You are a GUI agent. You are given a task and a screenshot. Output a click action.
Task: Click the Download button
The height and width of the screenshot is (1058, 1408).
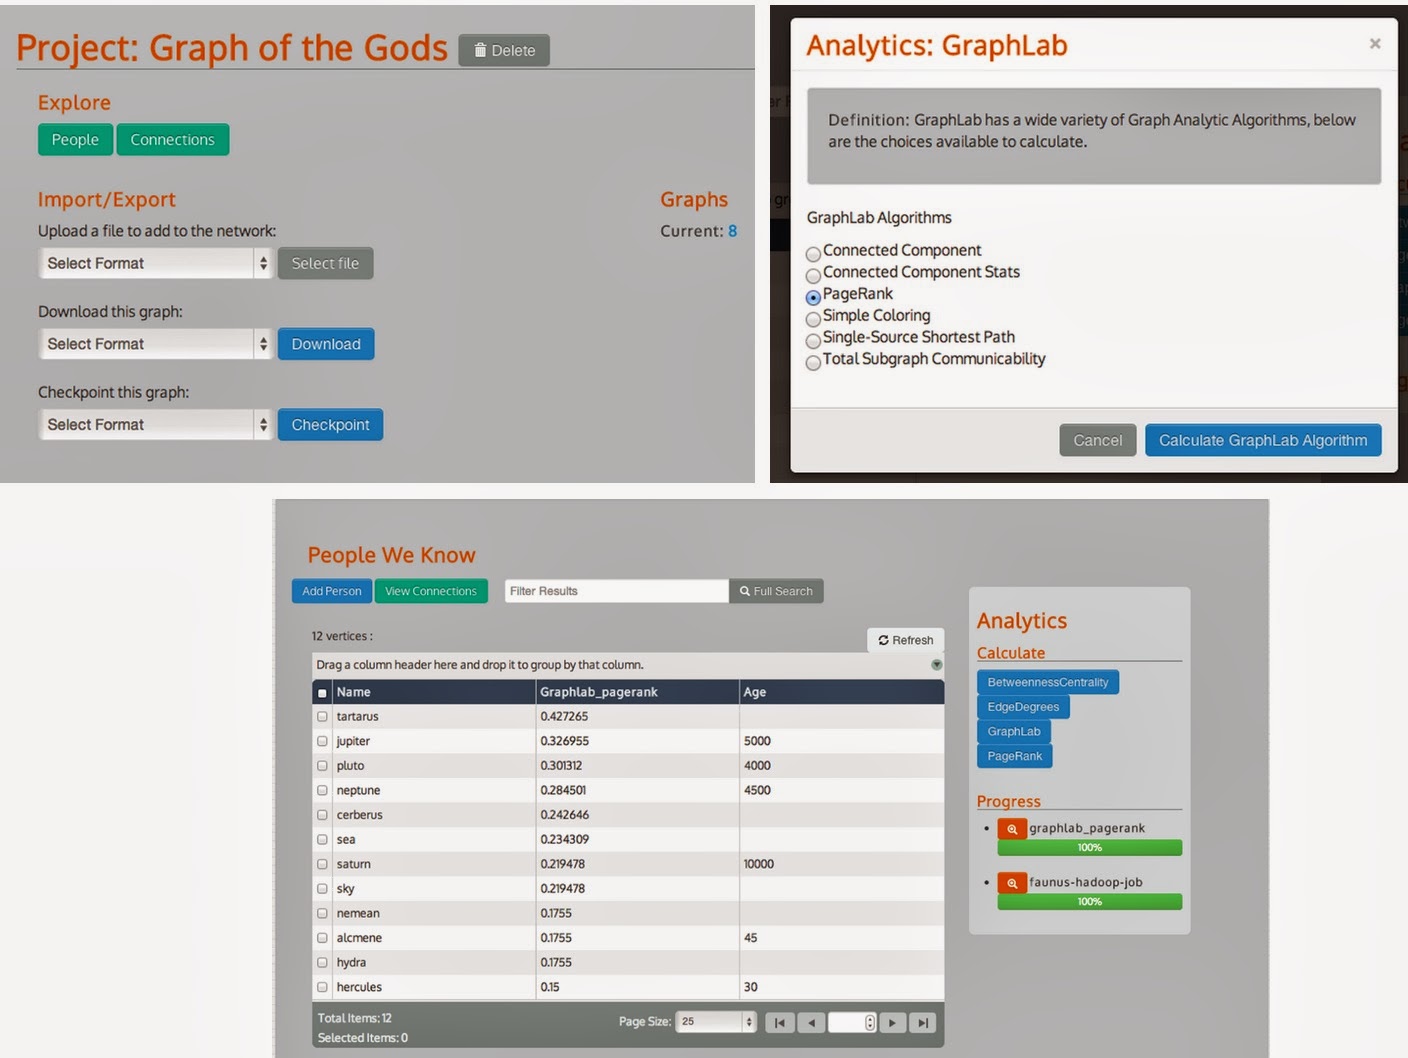(x=326, y=344)
